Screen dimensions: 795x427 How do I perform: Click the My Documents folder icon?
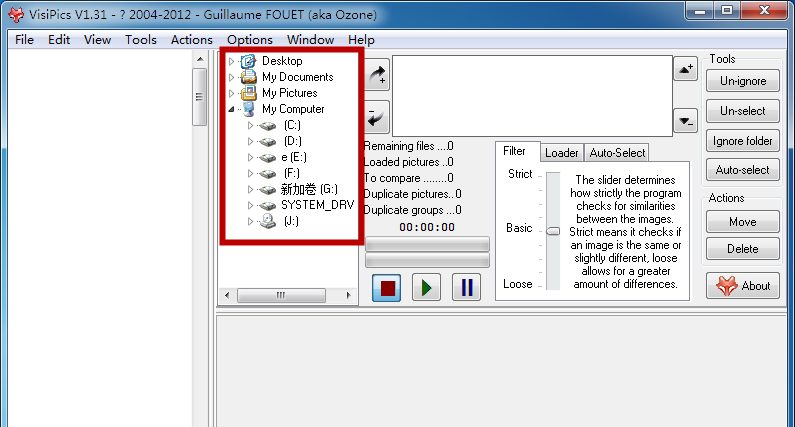point(248,77)
